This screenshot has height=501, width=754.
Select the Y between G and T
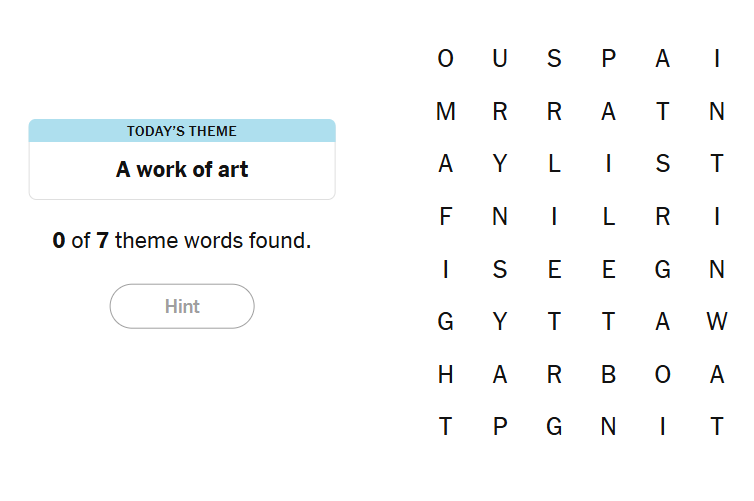pos(500,322)
